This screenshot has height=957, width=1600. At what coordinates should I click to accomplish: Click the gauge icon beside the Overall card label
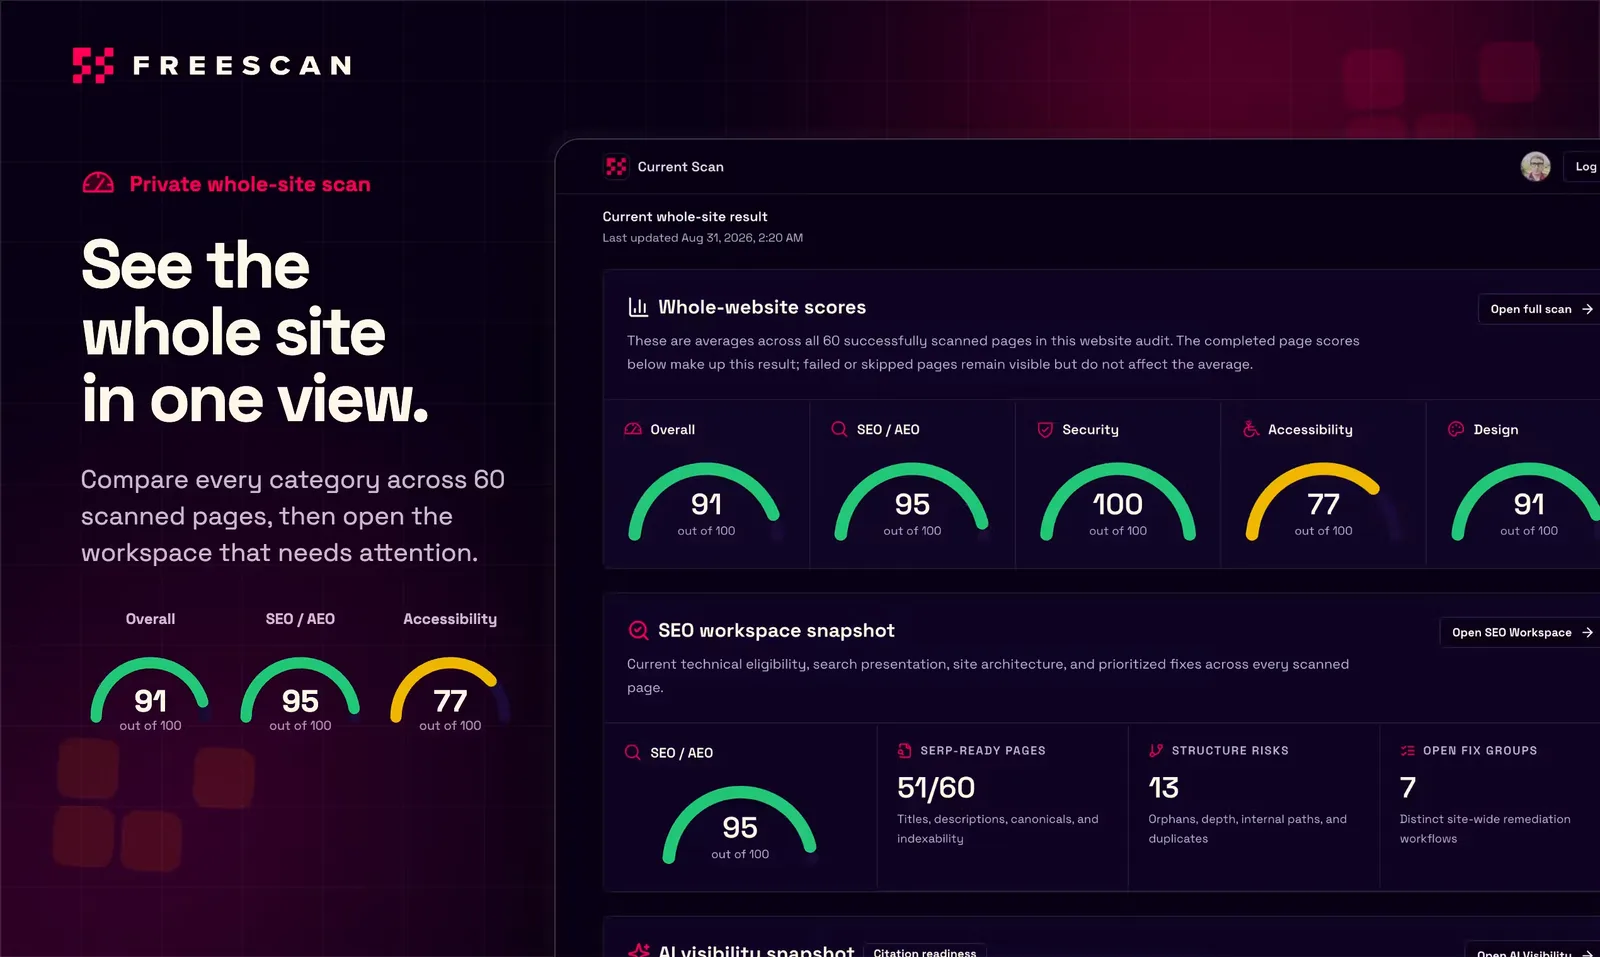(633, 429)
